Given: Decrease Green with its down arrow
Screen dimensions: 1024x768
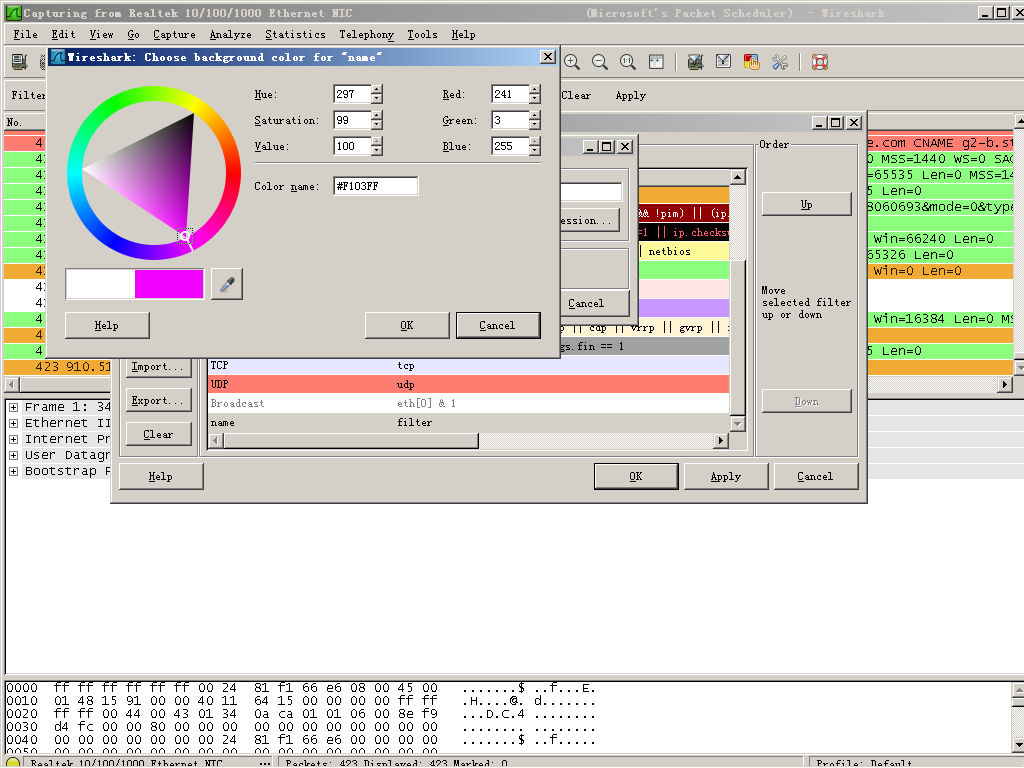Looking at the screenshot, I should (x=535, y=125).
